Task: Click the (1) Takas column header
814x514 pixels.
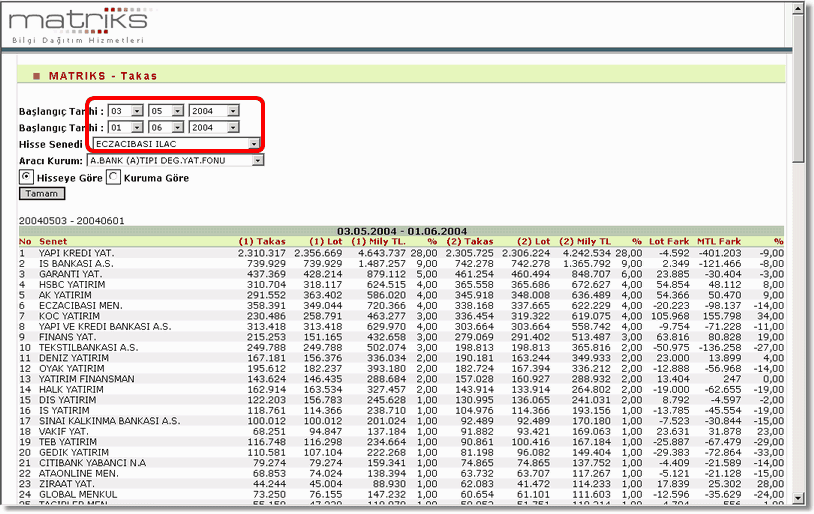Action: (262, 241)
